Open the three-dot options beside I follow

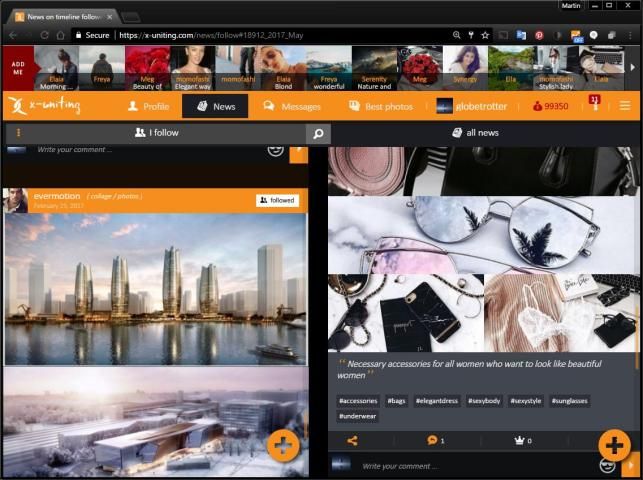[x=18, y=133]
